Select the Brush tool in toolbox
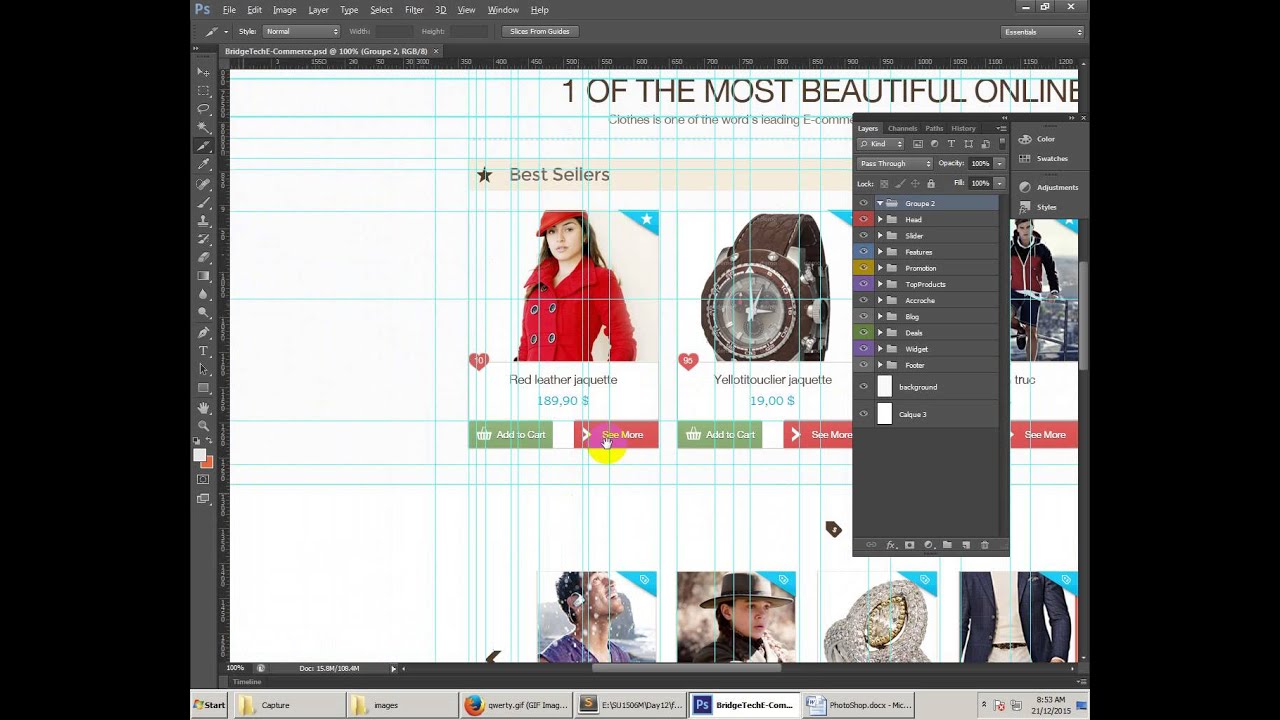 tap(203, 202)
